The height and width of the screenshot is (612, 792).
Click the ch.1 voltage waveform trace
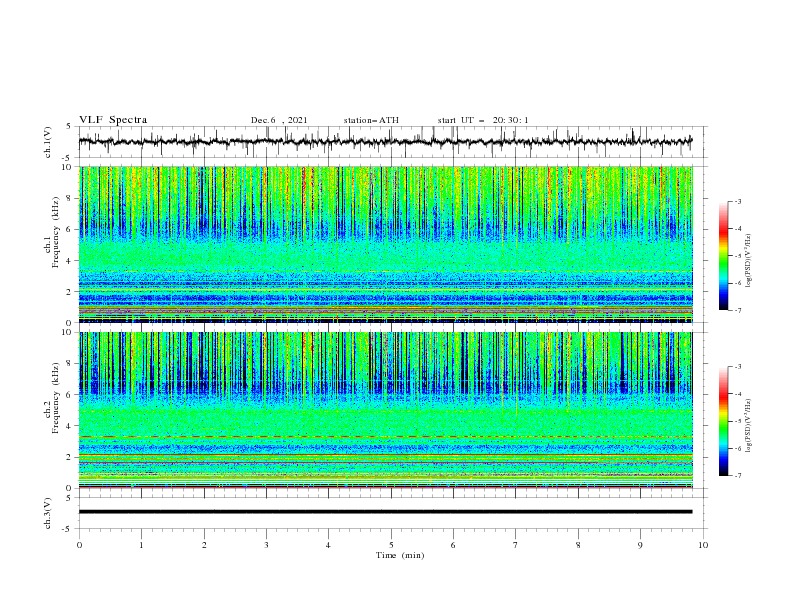pyautogui.click(x=385, y=142)
